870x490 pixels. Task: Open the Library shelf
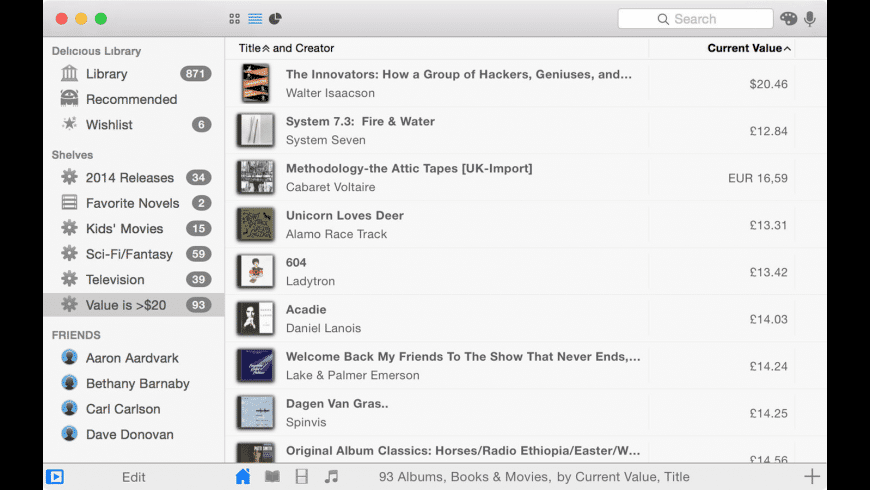pyautogui.click(x=134, y=74)
